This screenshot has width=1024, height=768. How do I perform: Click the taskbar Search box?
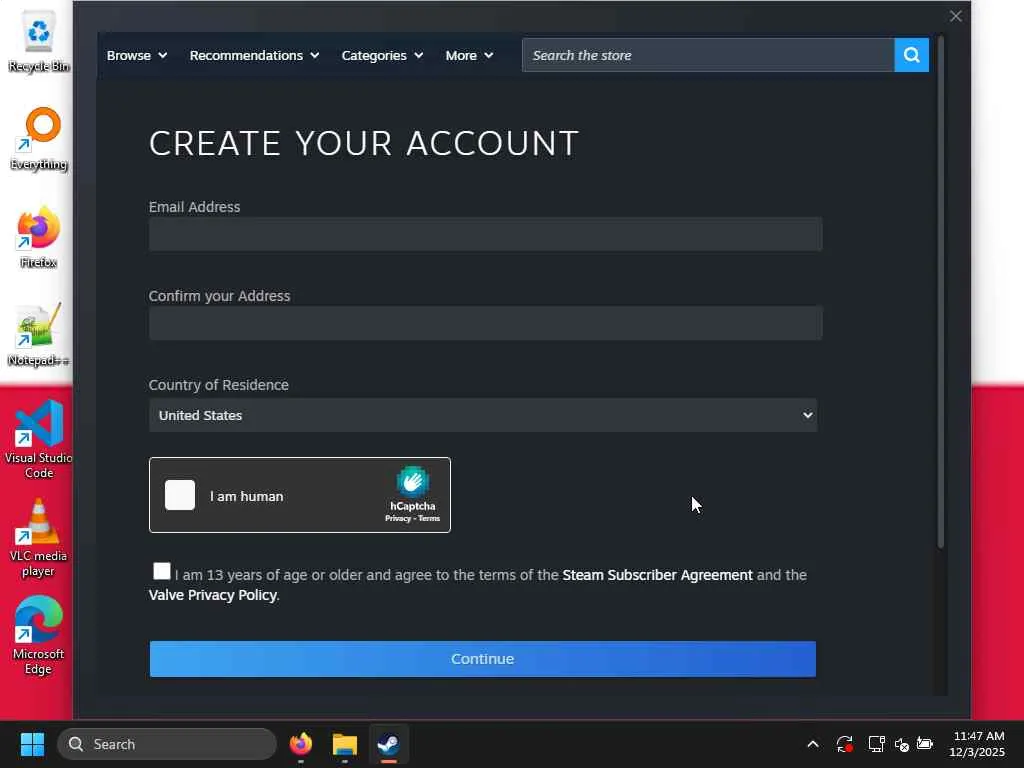pyautogui.click(x=167, y=744)
